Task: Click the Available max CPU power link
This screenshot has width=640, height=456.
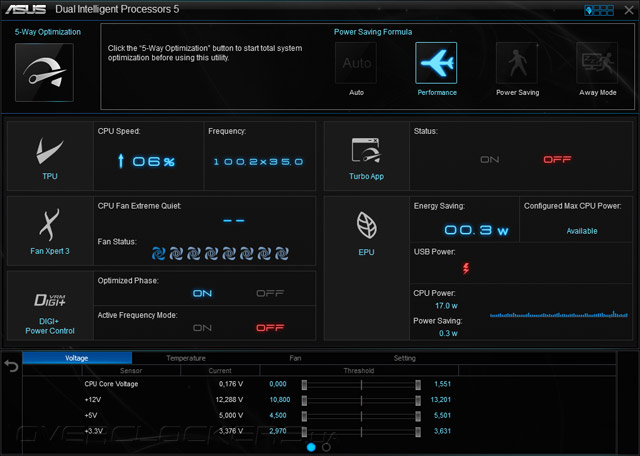Action: [582, 231]
